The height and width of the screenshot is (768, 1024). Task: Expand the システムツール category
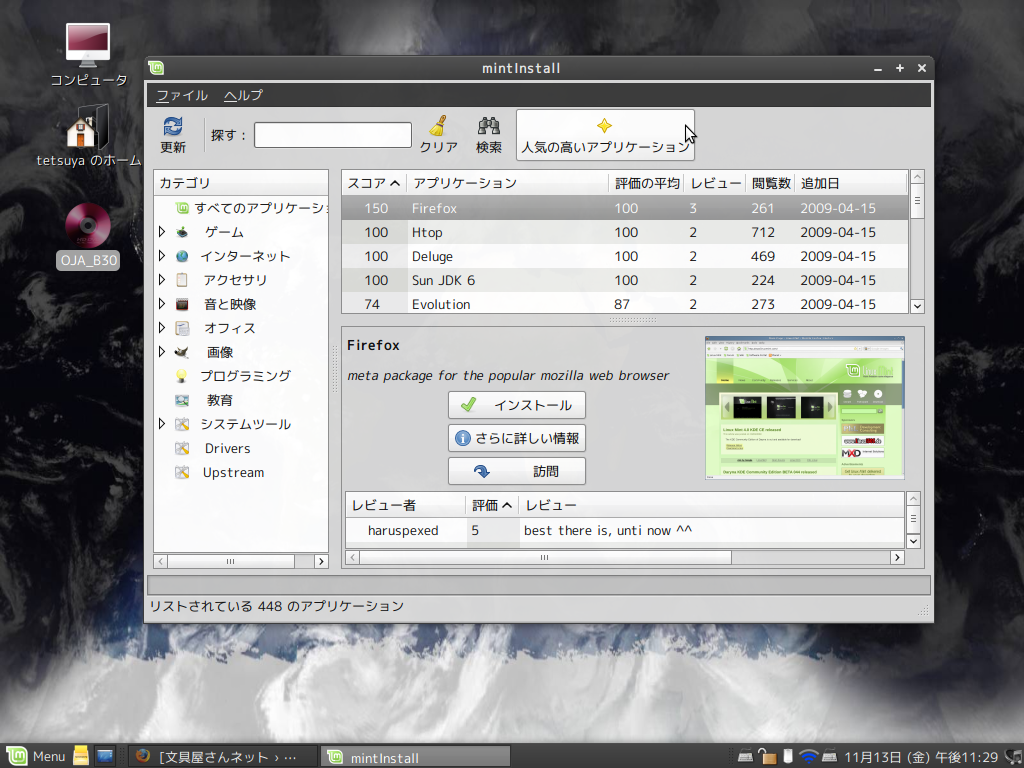[162, 424]
